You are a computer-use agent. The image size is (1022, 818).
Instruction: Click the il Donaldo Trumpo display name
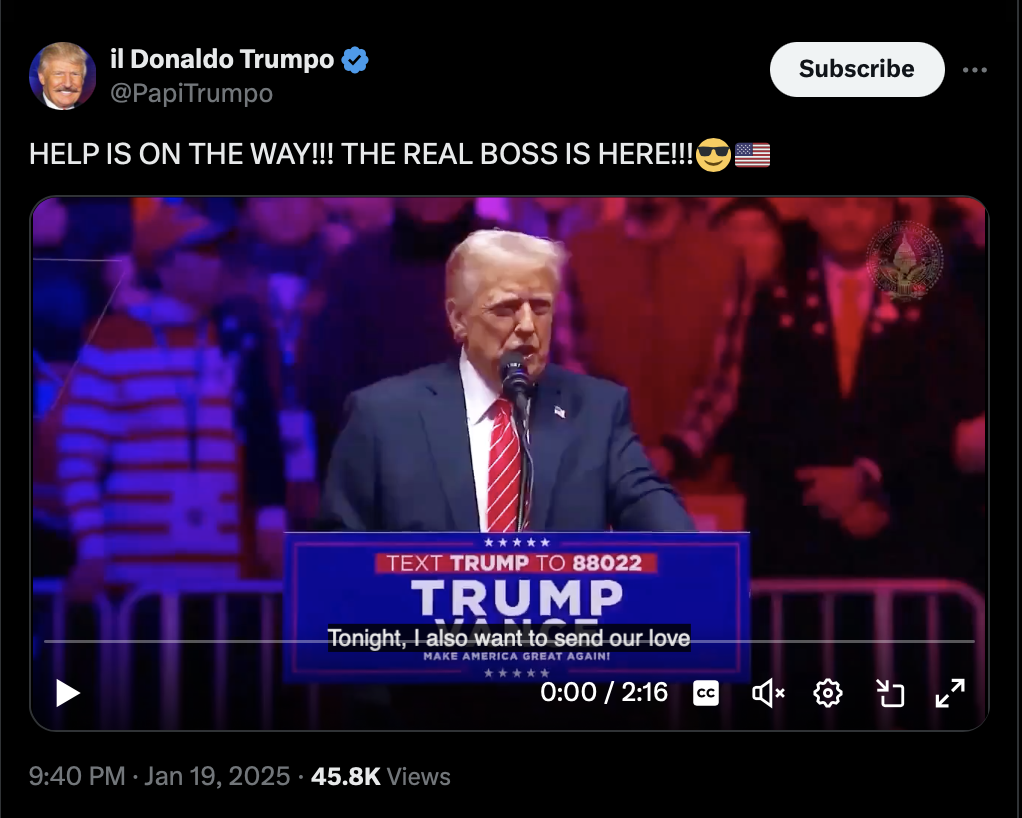[x=222, y=59]
